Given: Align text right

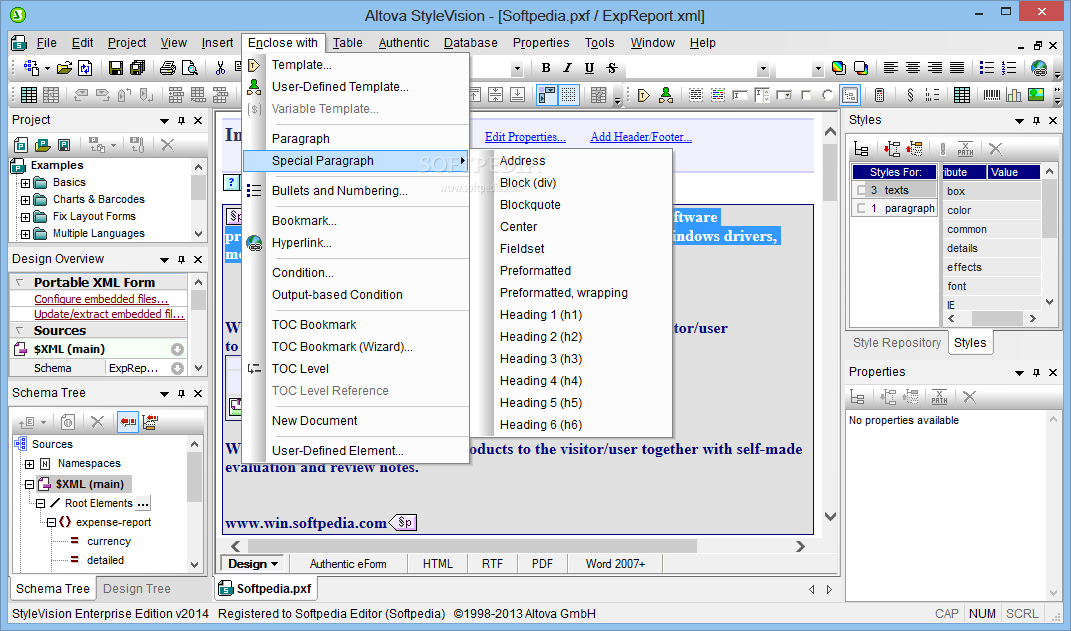Looking at the screenshot, I should point(934,68).
